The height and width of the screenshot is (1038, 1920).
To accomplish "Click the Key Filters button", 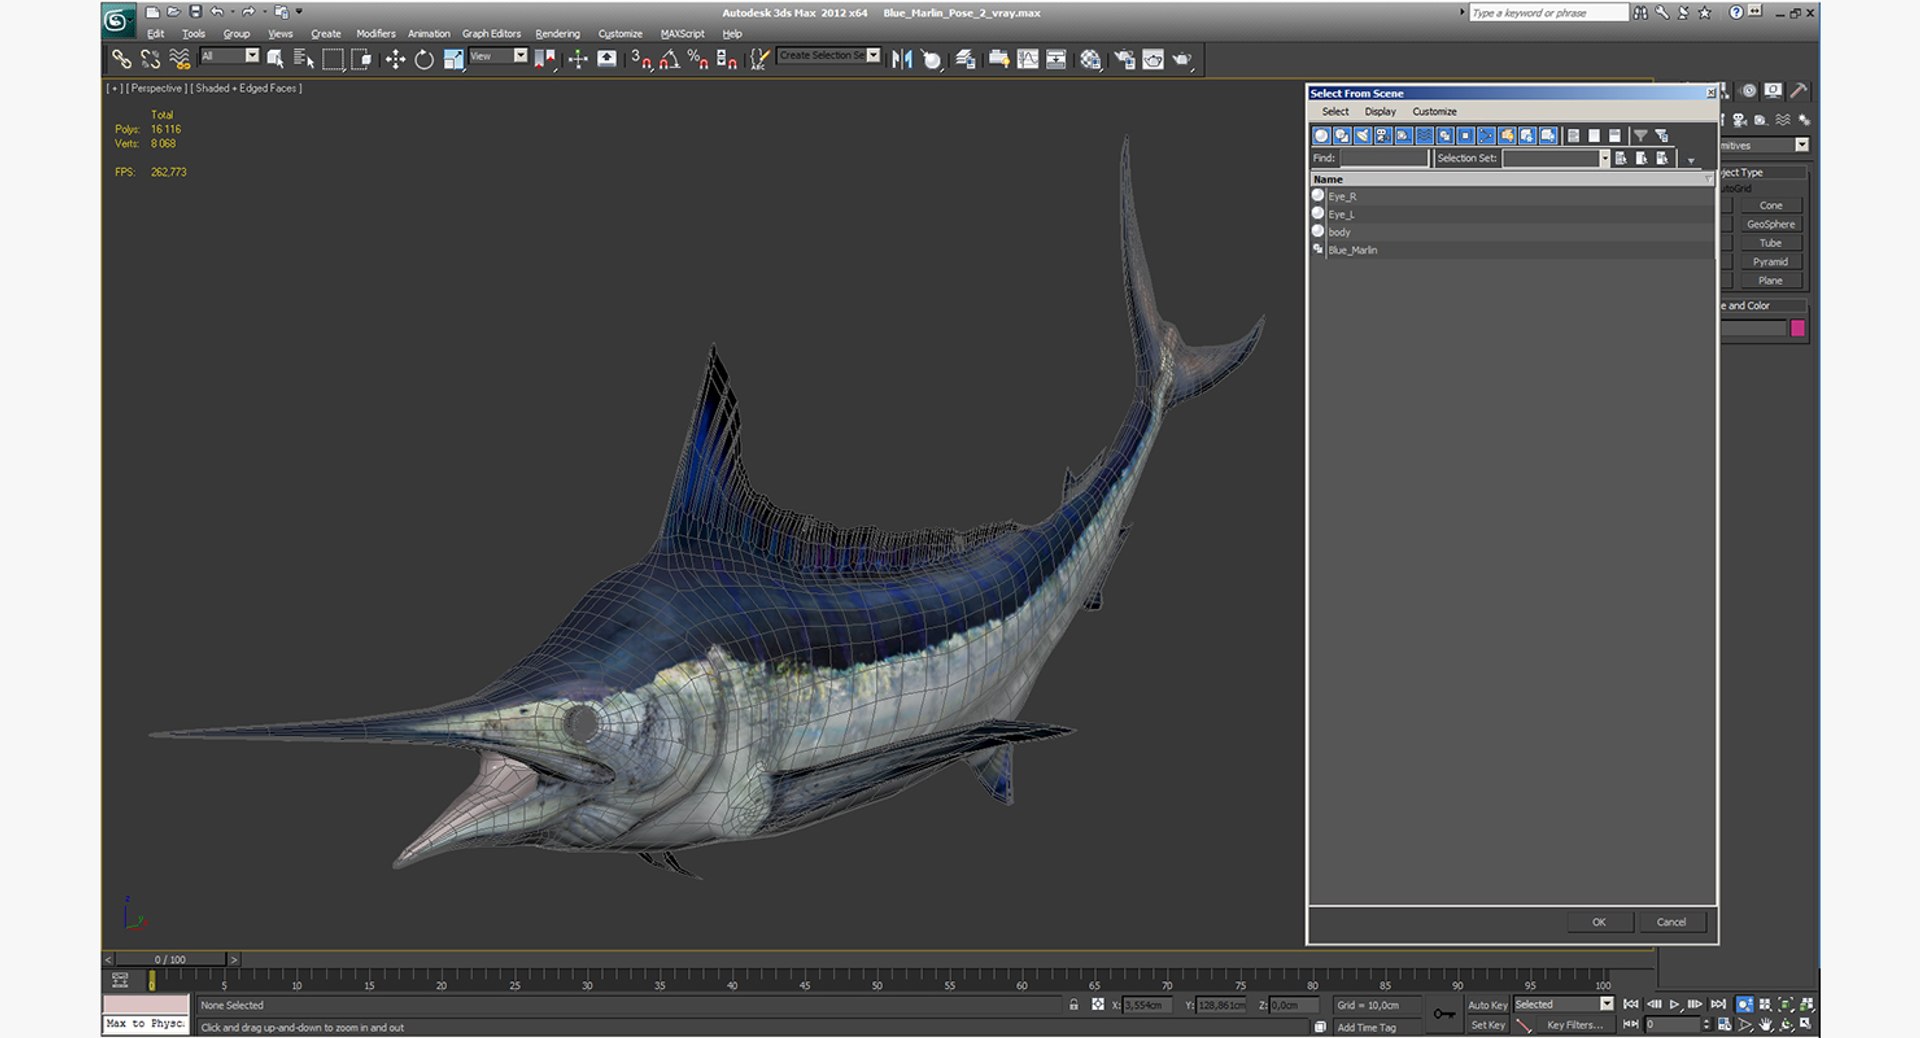I will click(1574, 1025).
